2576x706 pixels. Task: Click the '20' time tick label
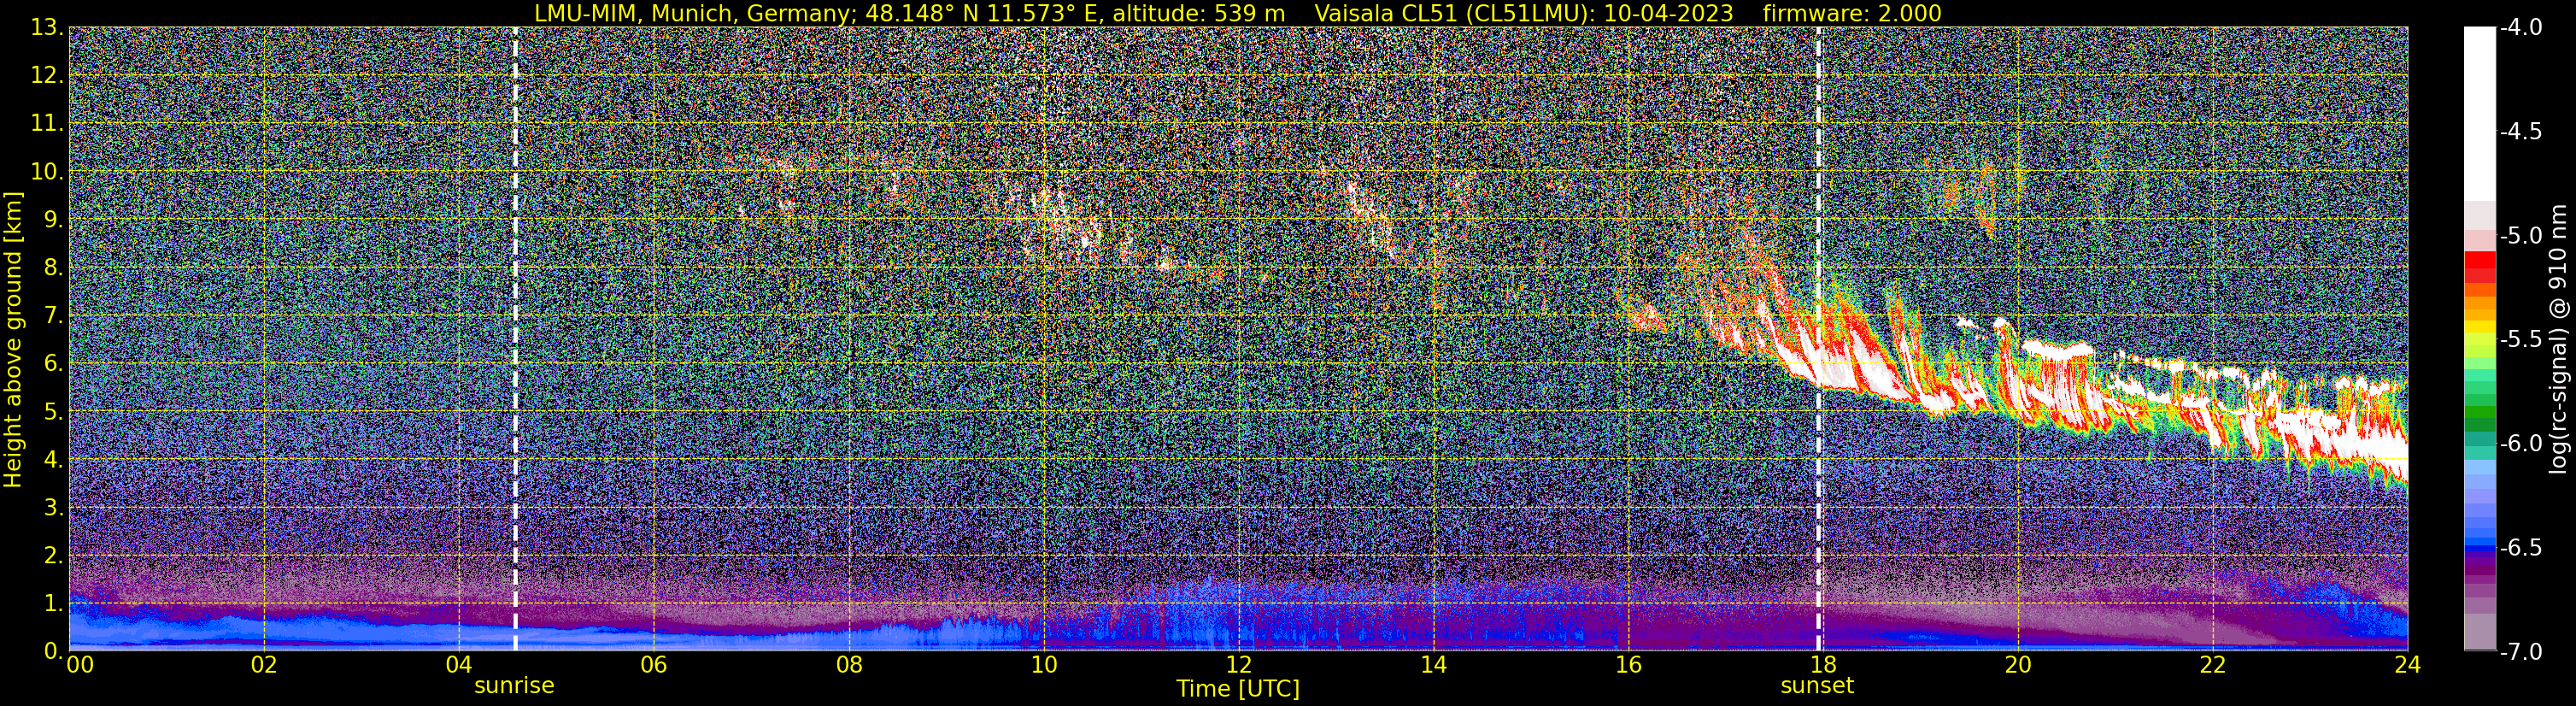tap(2018, 665)
